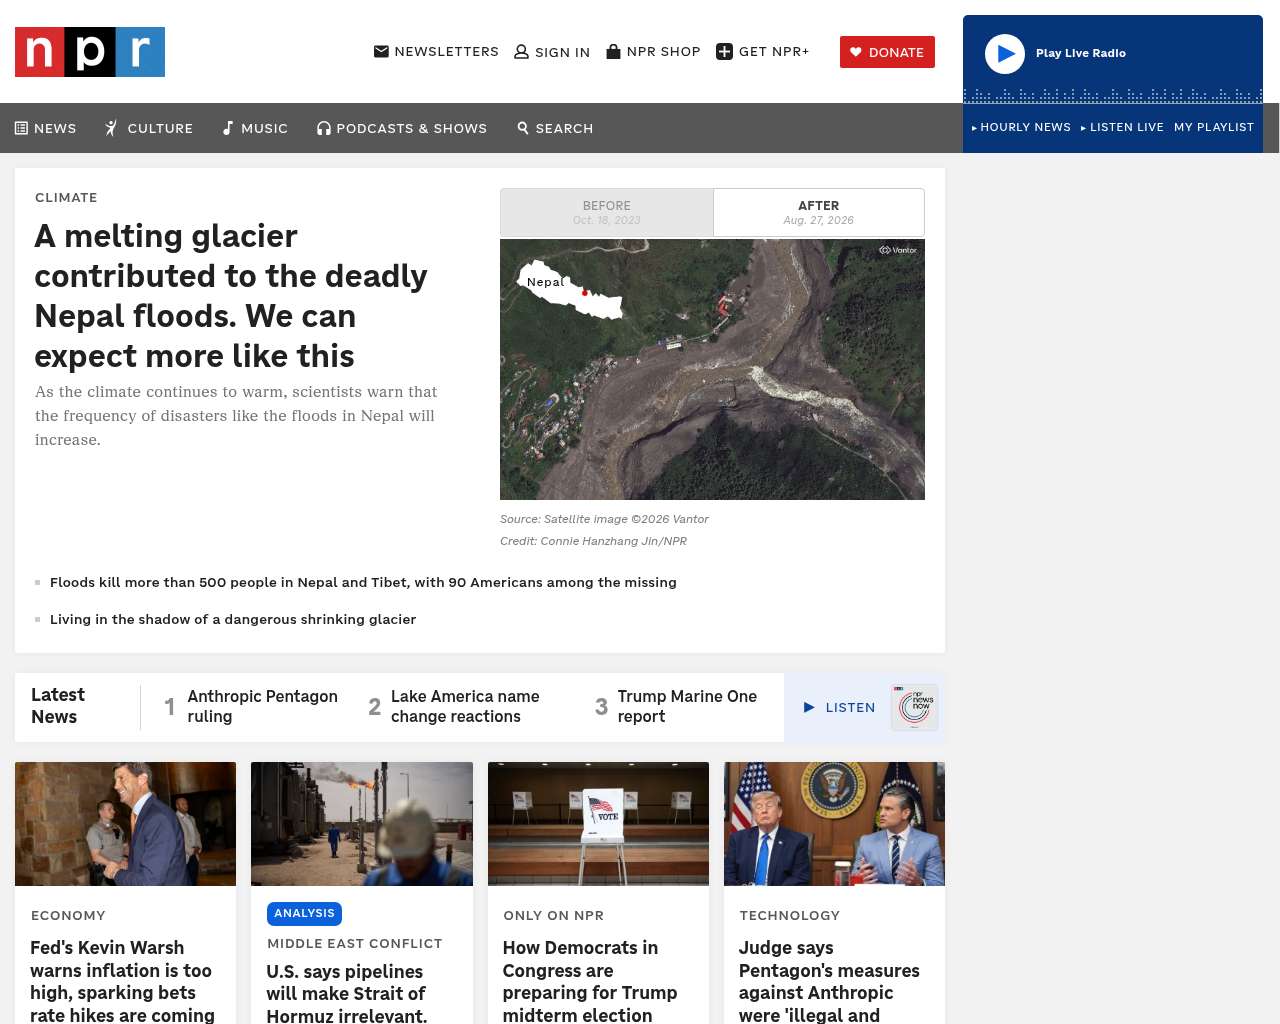
Task: Read the Democrats midterm election headline
Action: click(x=590, y=980)
